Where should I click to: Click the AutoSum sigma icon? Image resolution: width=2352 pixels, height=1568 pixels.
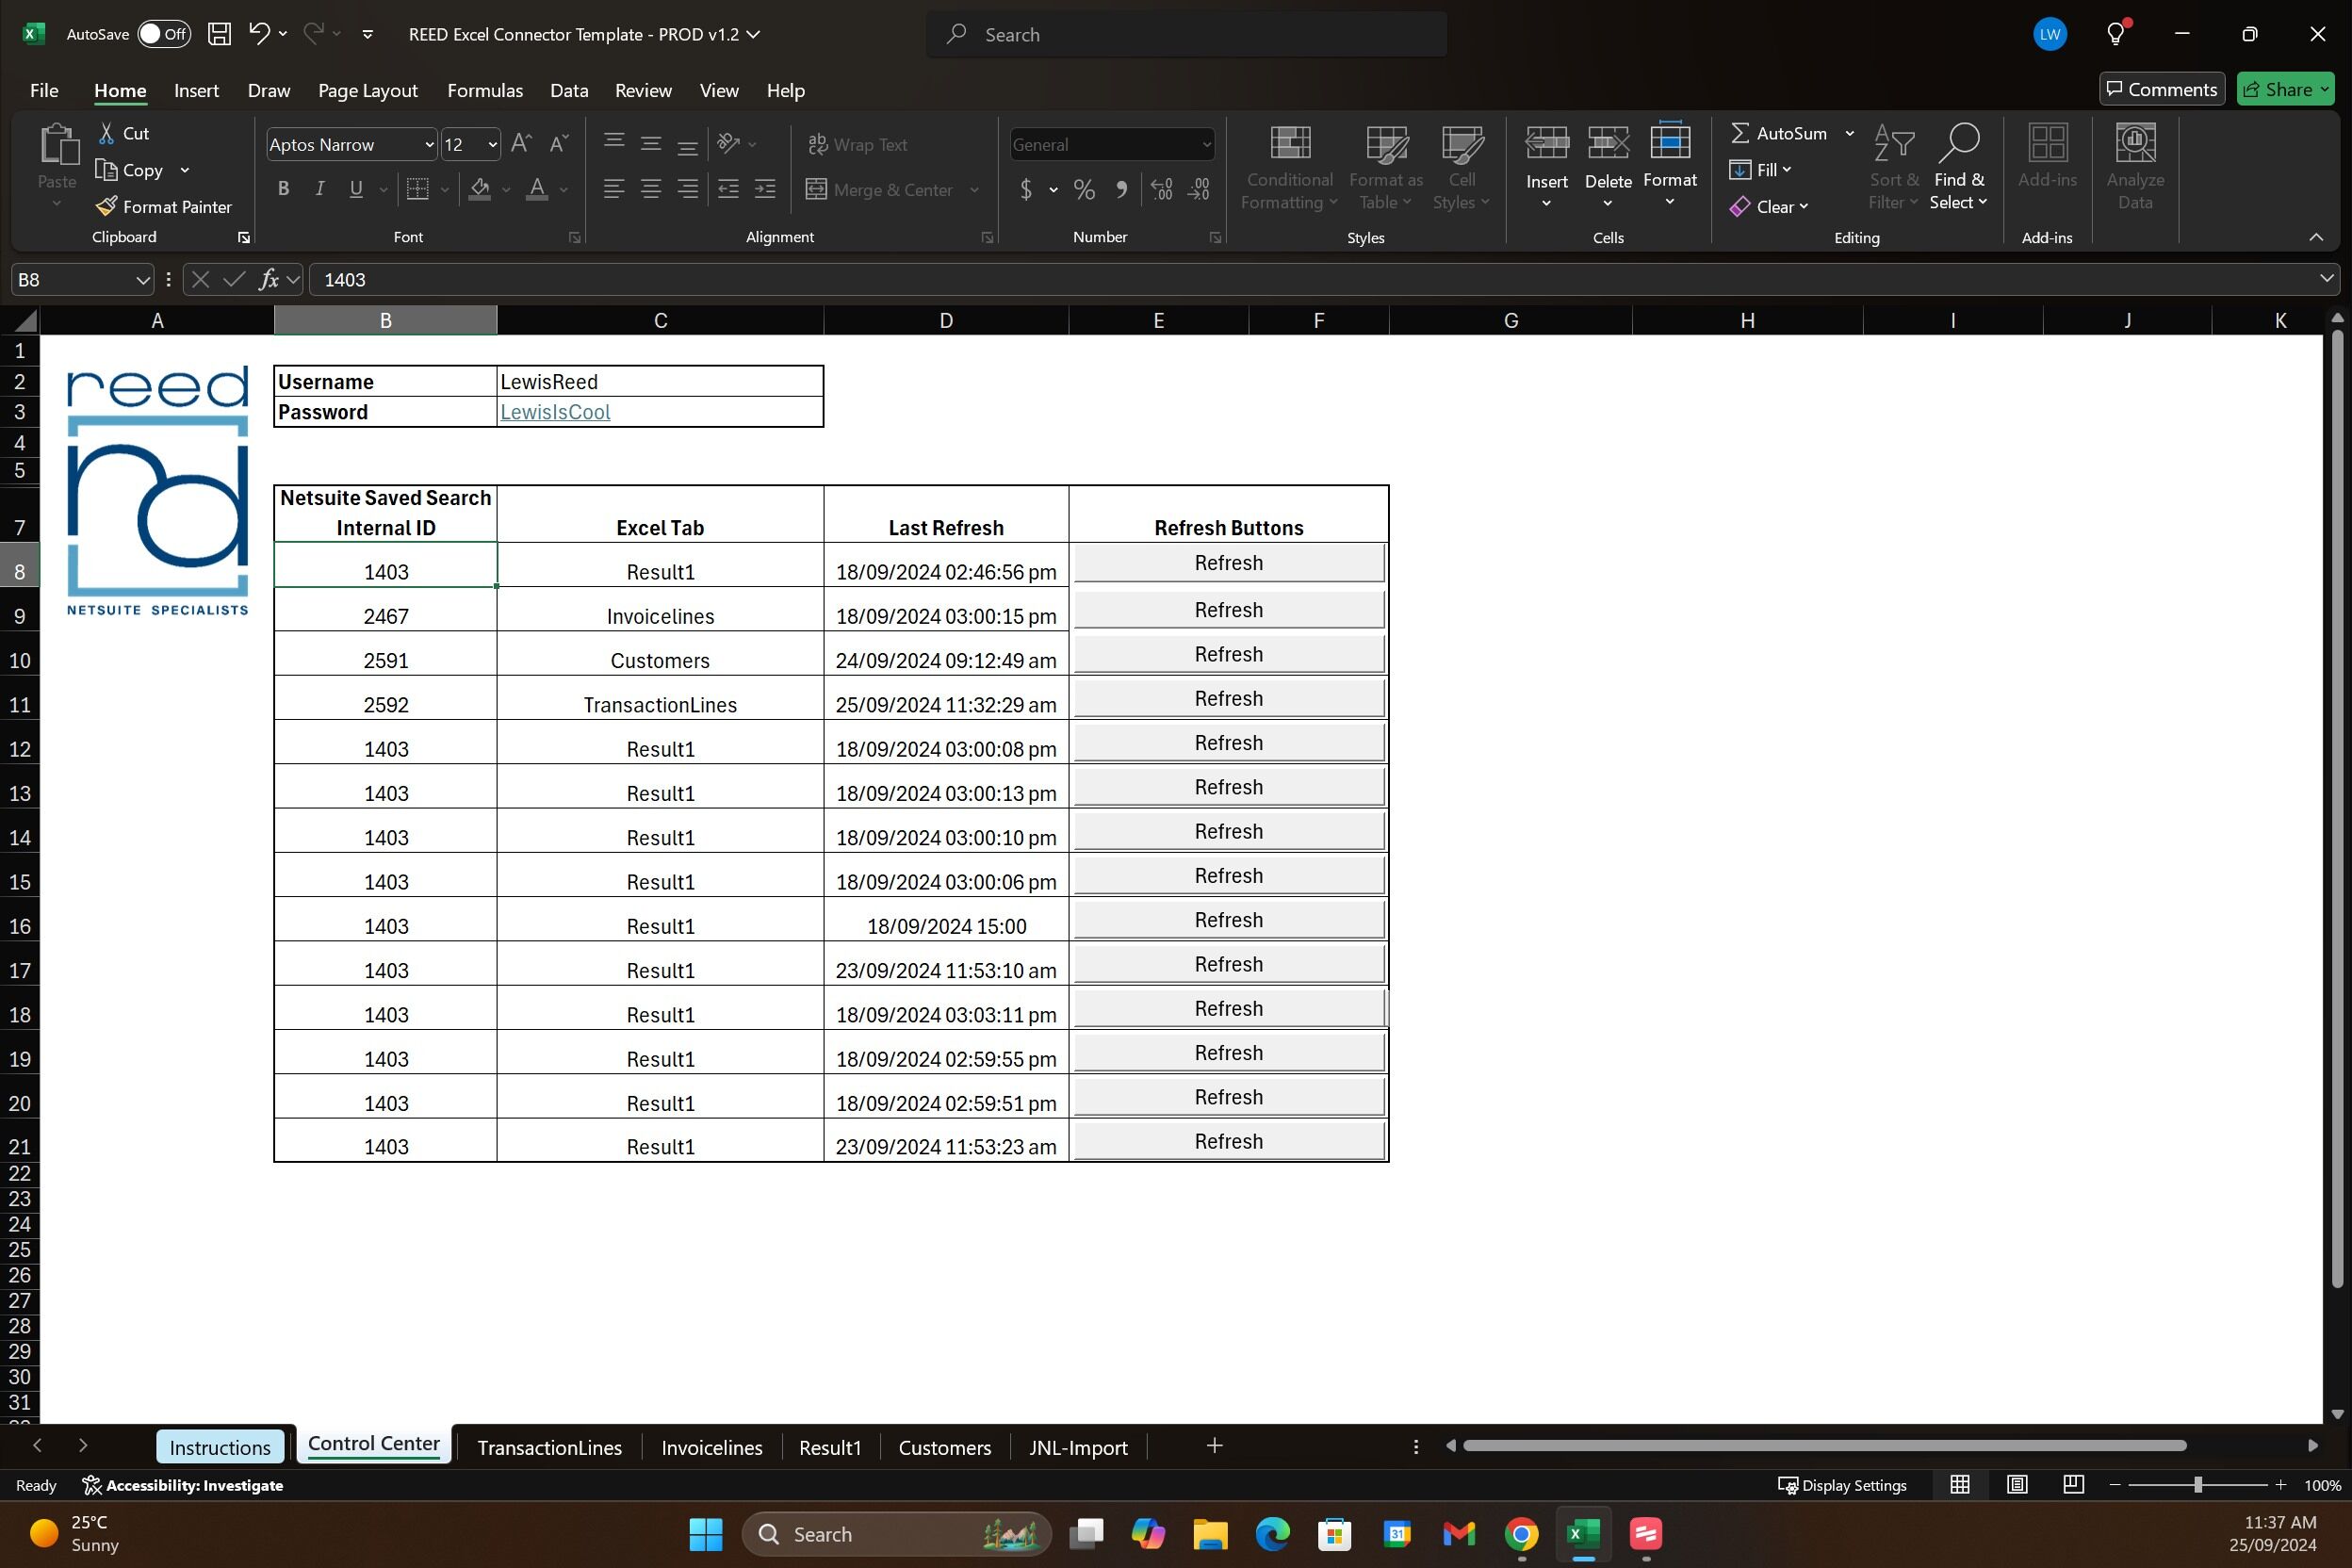pyautogui.click(x=1740, y=133)
